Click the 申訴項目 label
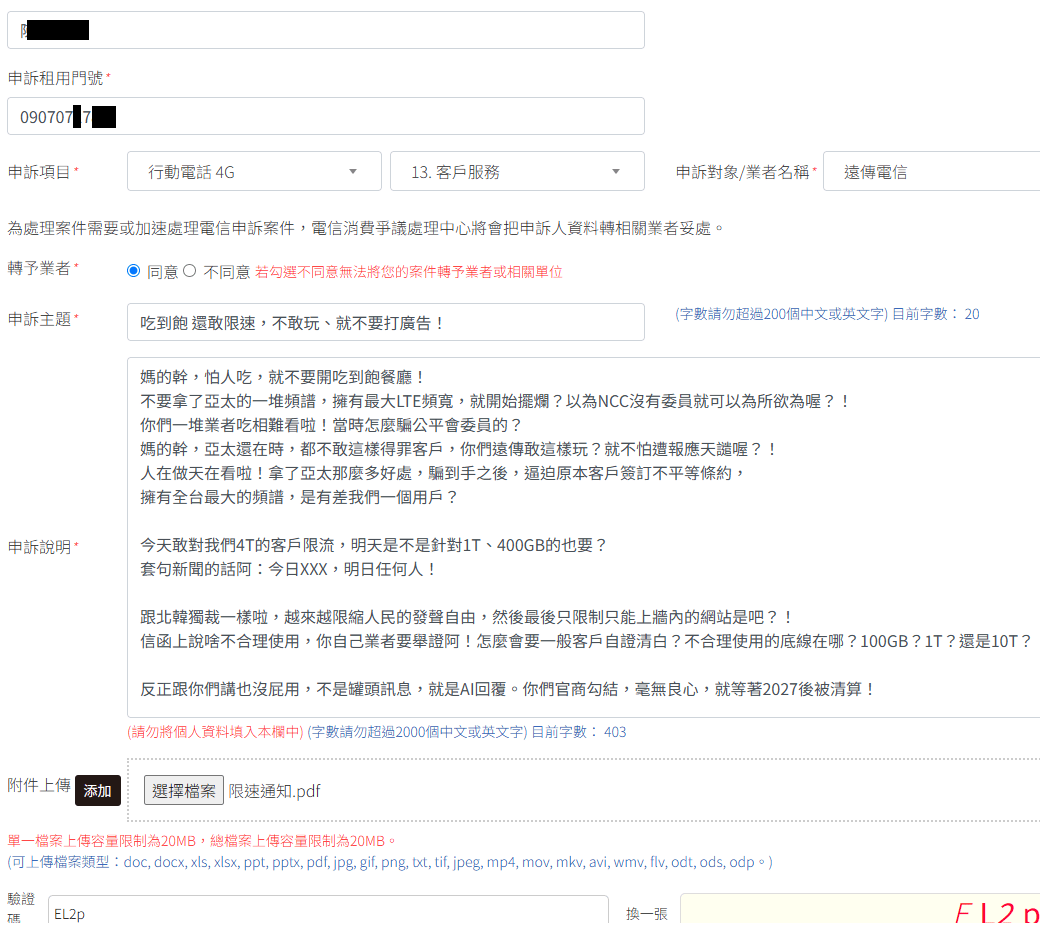1040x928 pixels. 39,172
